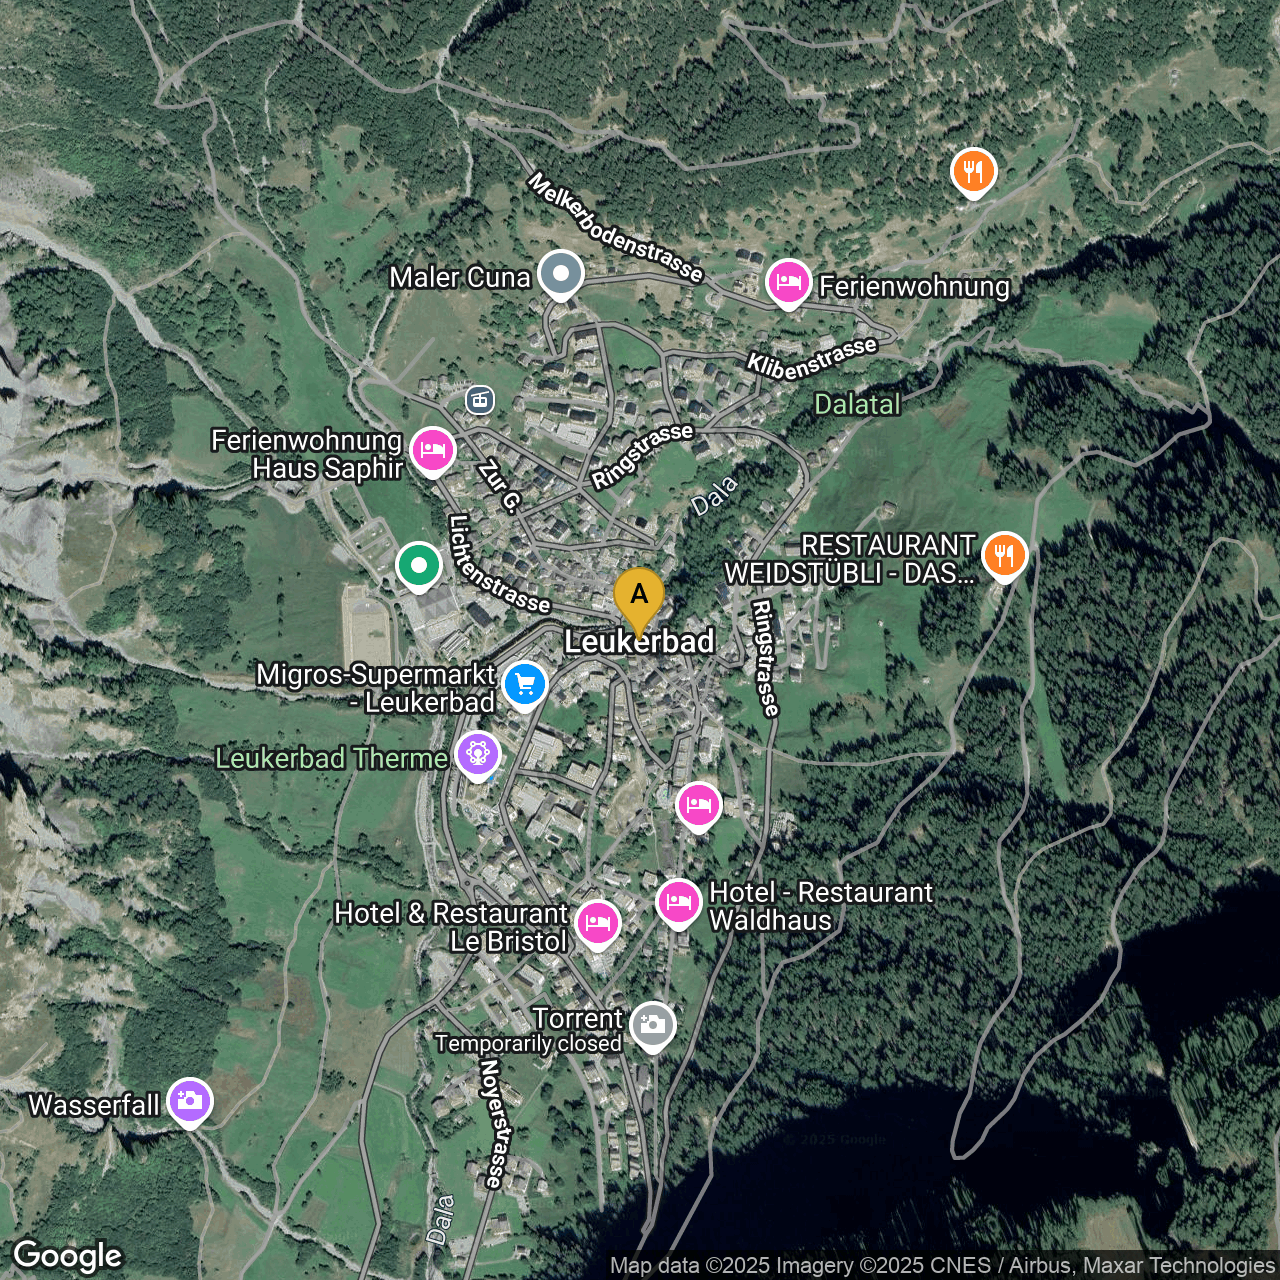Click the Hotel & Restaurant Le Bristol label
The image size is (1280, 1280).
pyautogui.click(x=451, y=927)
